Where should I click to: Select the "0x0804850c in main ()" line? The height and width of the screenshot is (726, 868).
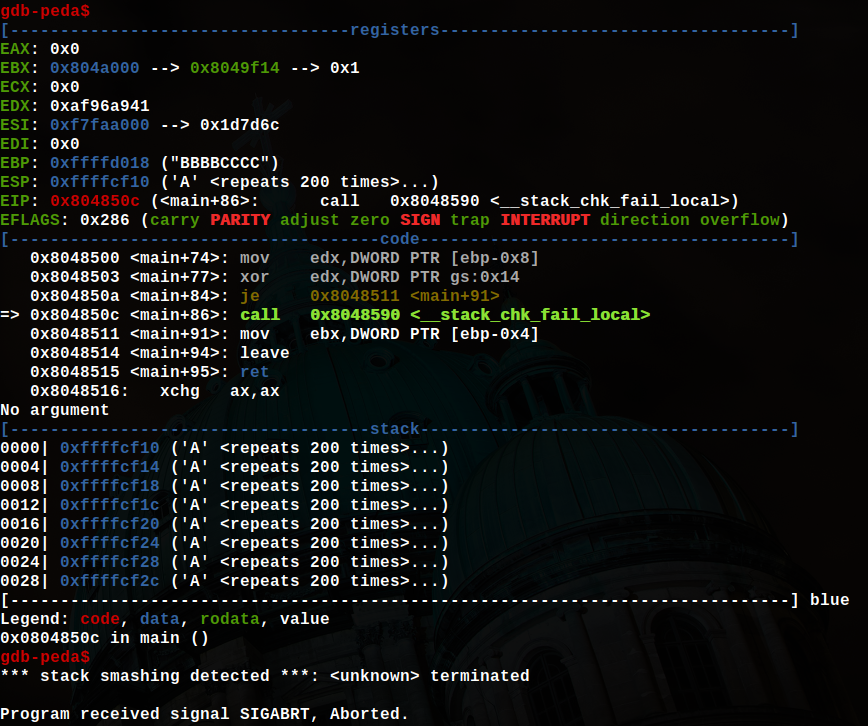105,638
